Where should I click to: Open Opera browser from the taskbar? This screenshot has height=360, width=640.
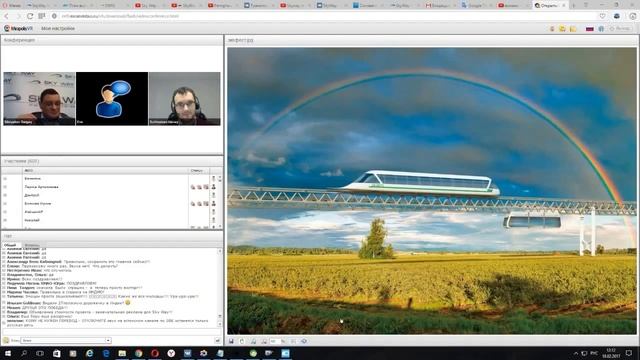tap(155, 353)
